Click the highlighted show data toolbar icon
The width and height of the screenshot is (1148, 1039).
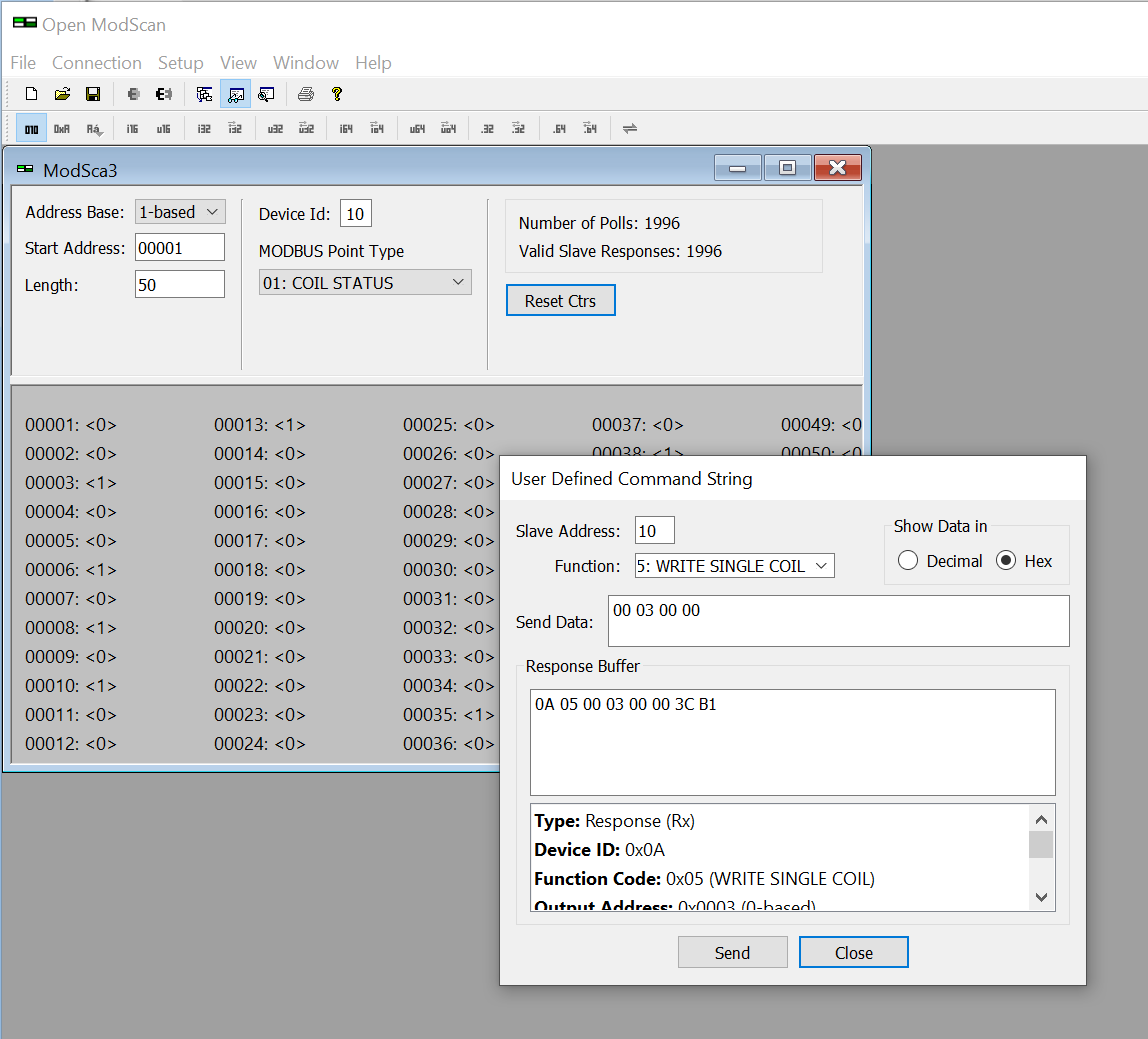236,94
